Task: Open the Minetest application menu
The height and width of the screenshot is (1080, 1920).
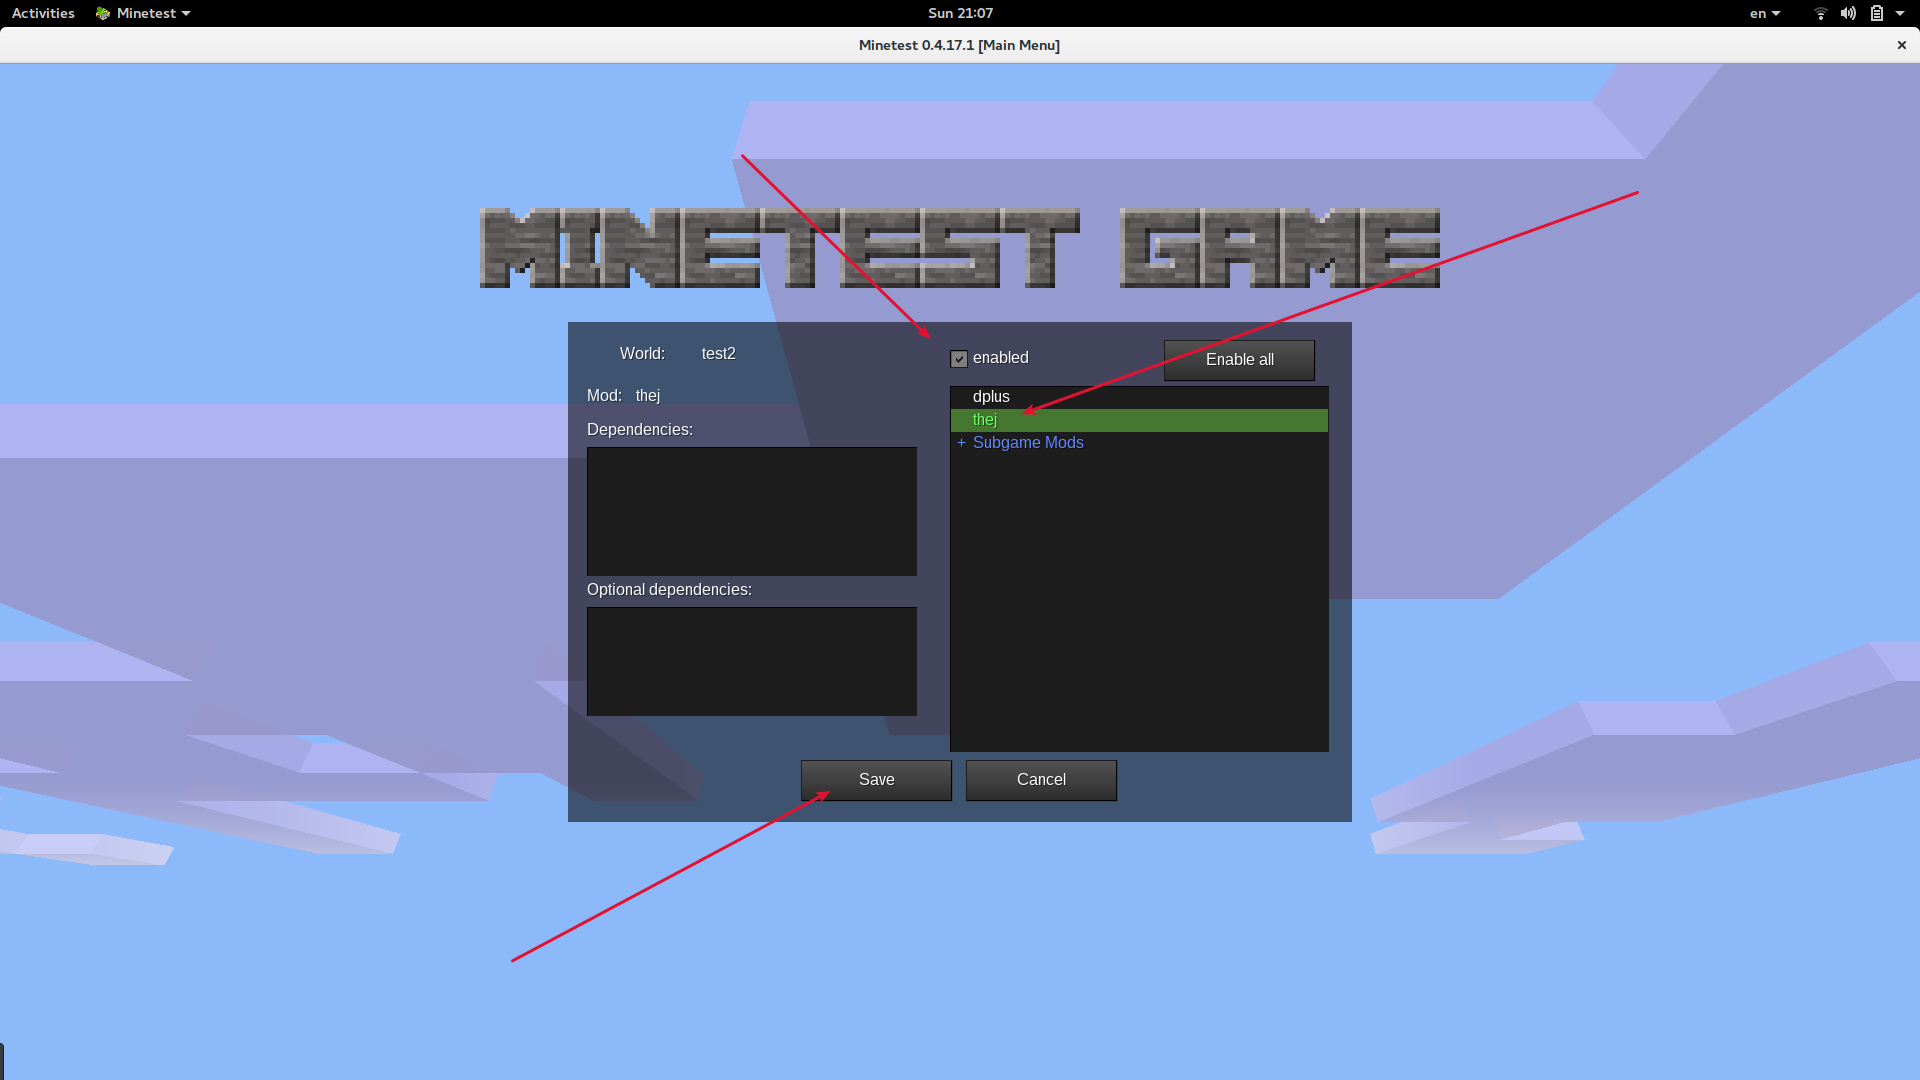Action: point(143,13)
